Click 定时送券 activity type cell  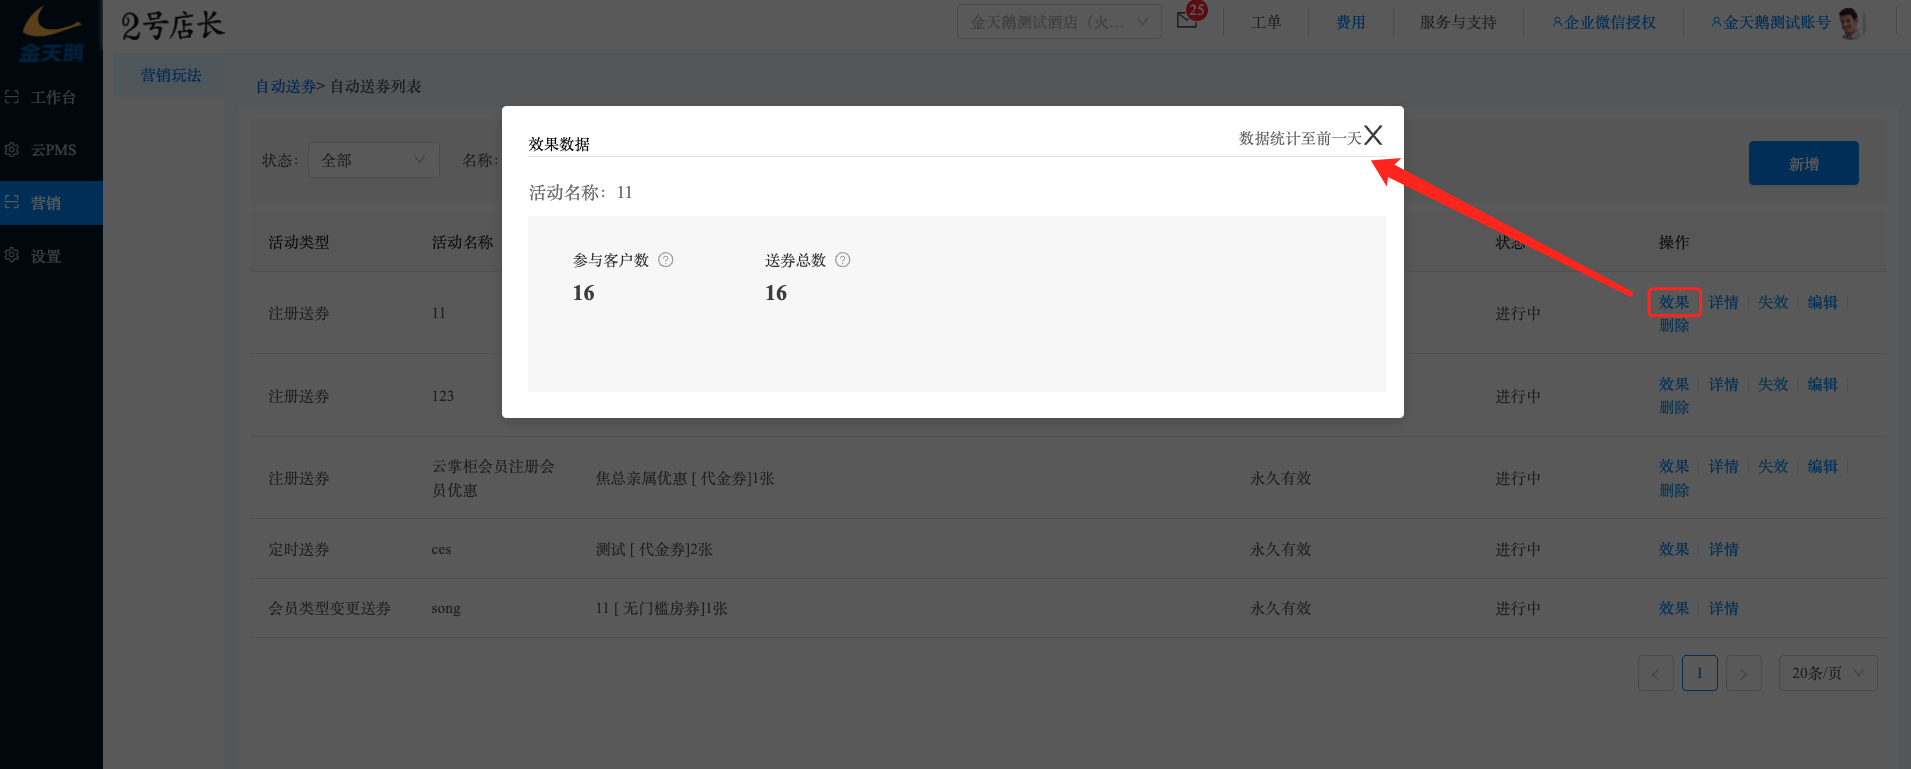click(x=298, y=550)
